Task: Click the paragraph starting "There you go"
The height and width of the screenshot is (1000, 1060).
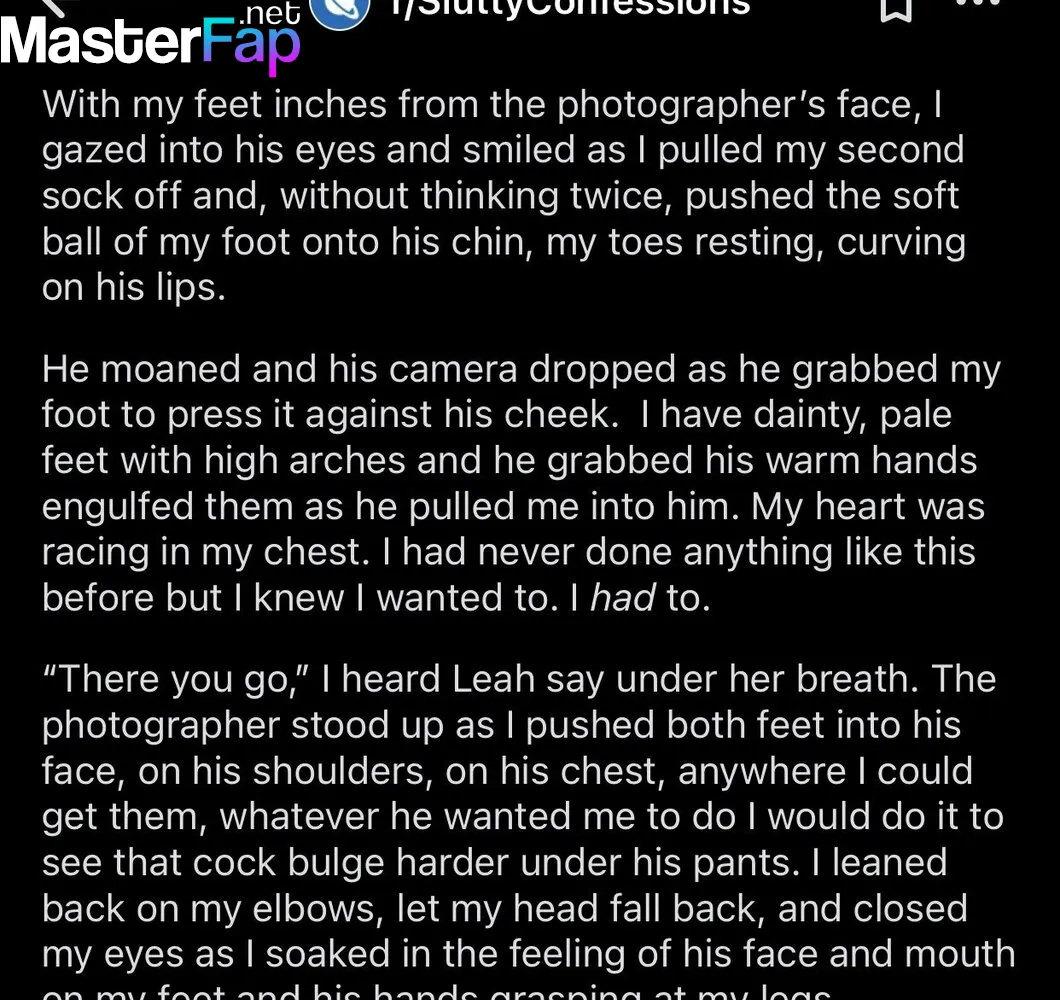Action: click(x=527, y=830)
